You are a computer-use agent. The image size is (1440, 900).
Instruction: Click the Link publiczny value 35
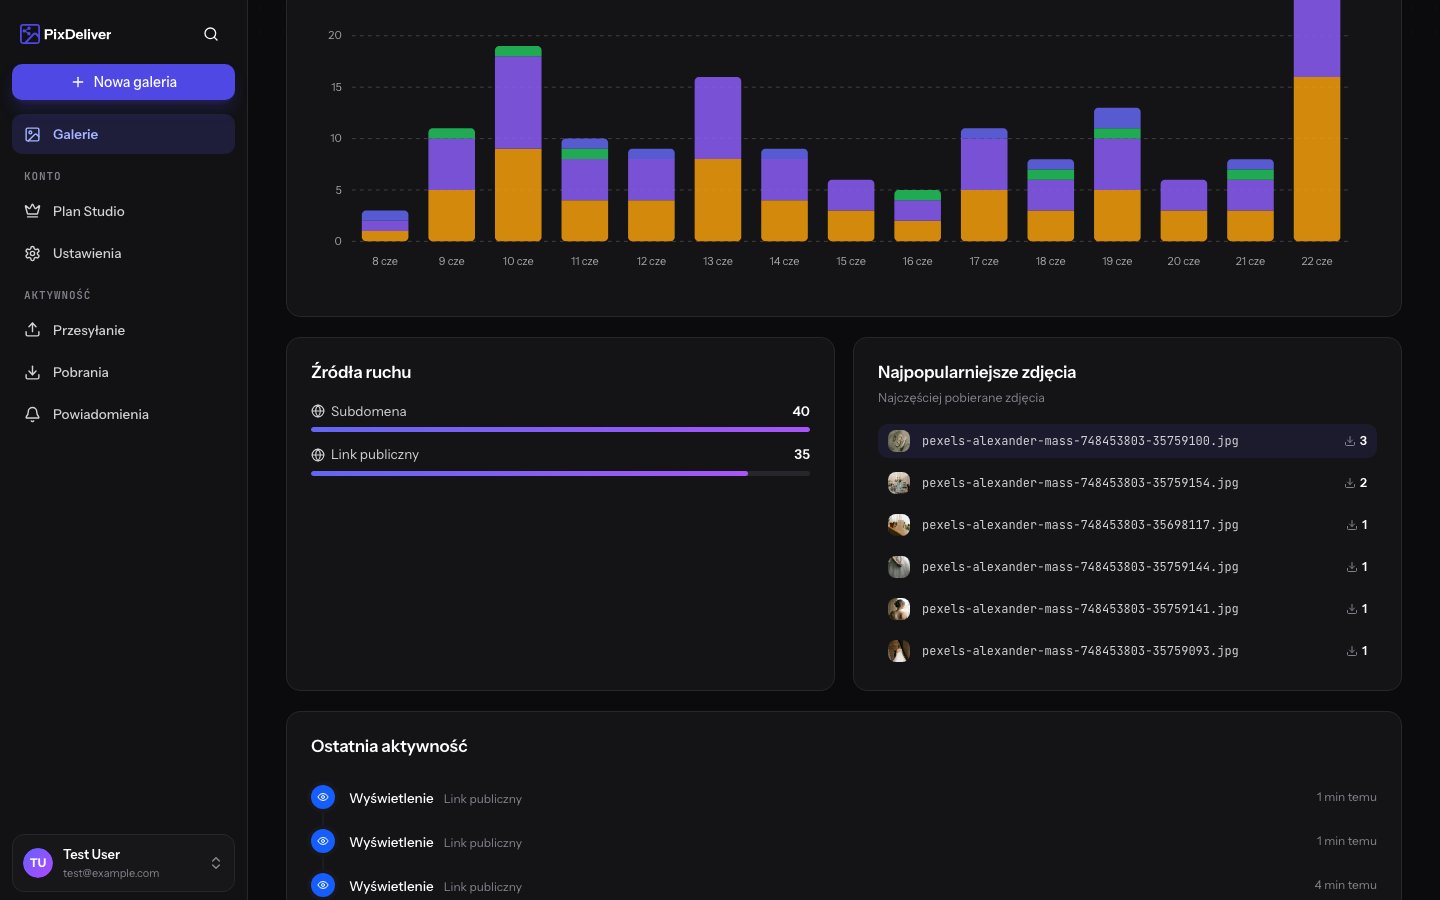[x=802, y=454]
